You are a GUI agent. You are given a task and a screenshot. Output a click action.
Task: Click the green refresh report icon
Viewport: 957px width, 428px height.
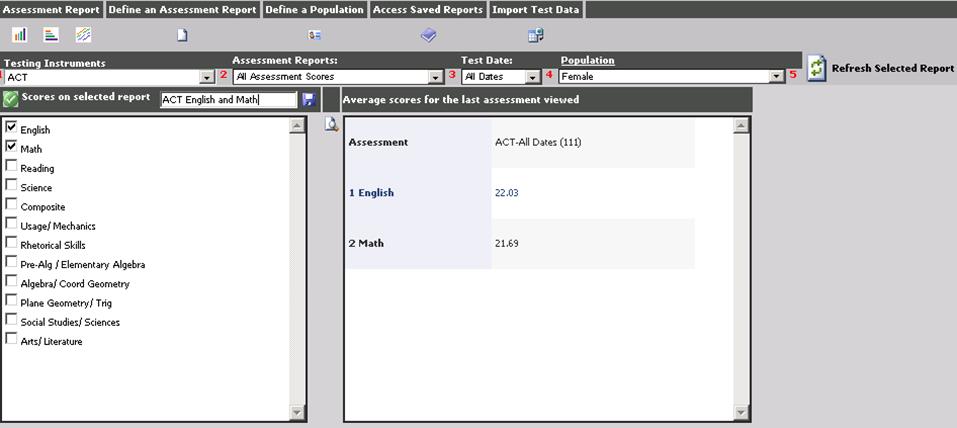tap(817, 68)
